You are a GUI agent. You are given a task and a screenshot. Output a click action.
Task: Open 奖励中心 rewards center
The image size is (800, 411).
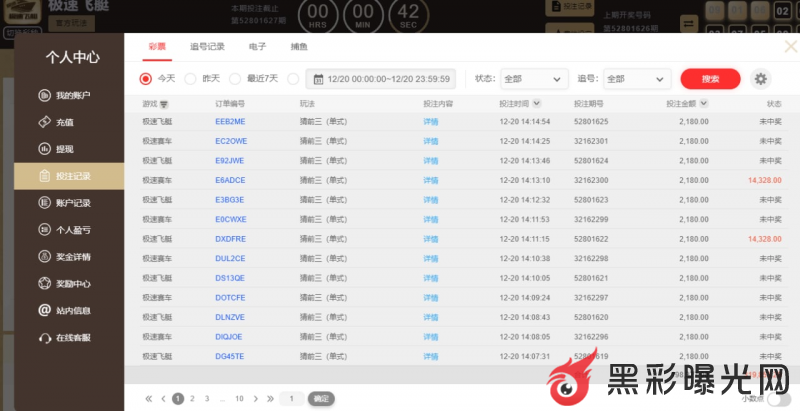click(72, 283)
